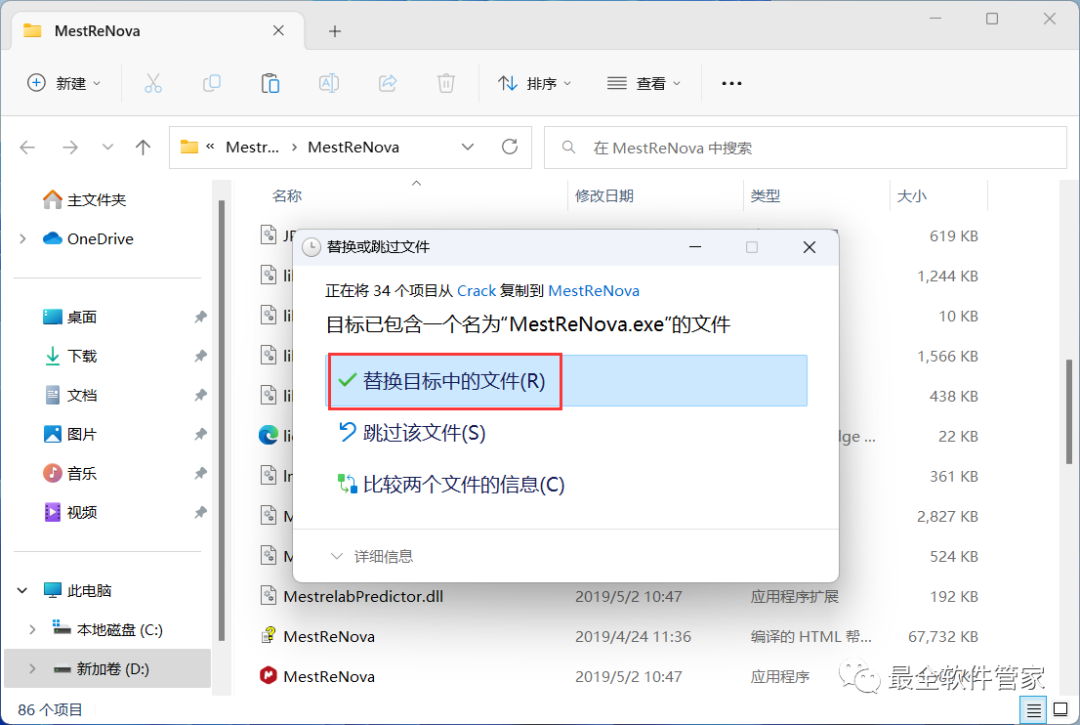Open the 查看 (View) dropdown
1080x725 pixels.
(644, 83)
